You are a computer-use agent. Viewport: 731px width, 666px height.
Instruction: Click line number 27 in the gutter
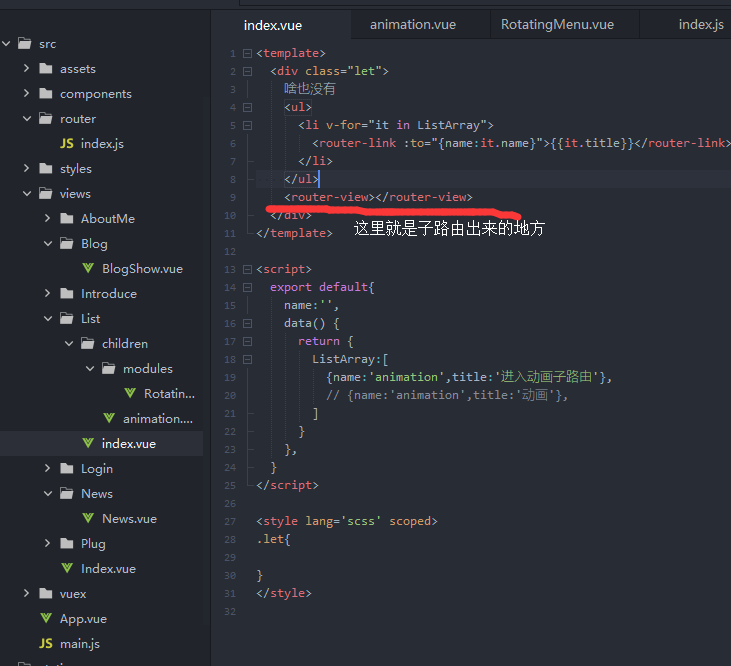pyautogui.click(x=230, y=522)
